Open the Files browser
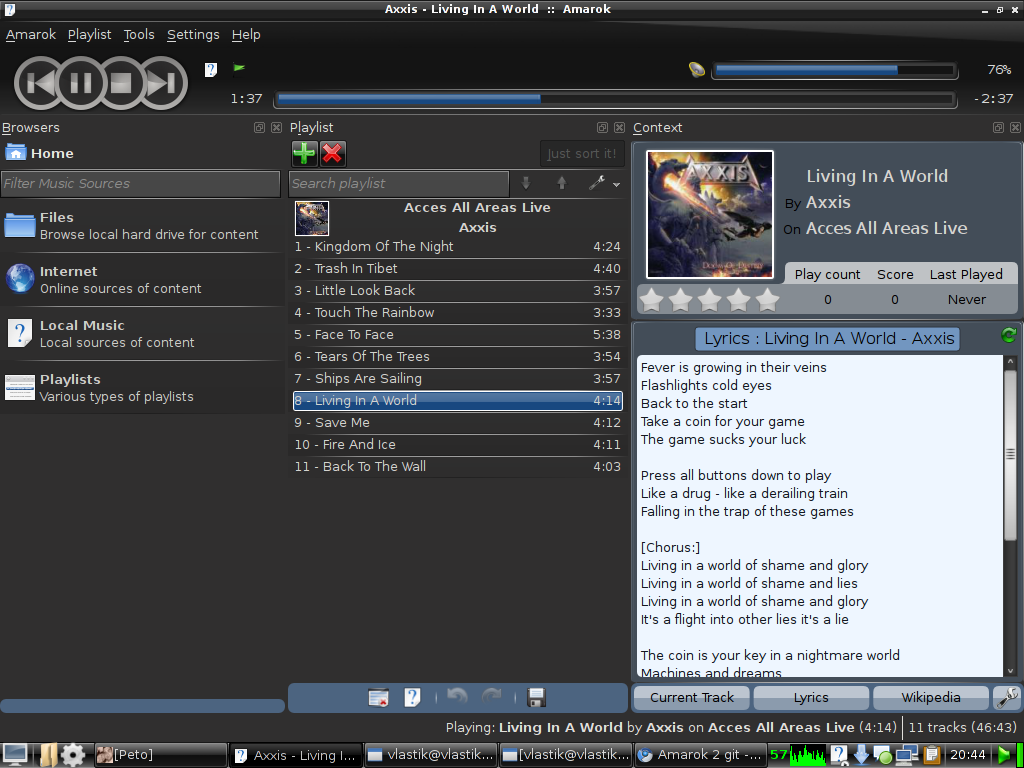The image size is (1024, 768). (x=142, y=226)
